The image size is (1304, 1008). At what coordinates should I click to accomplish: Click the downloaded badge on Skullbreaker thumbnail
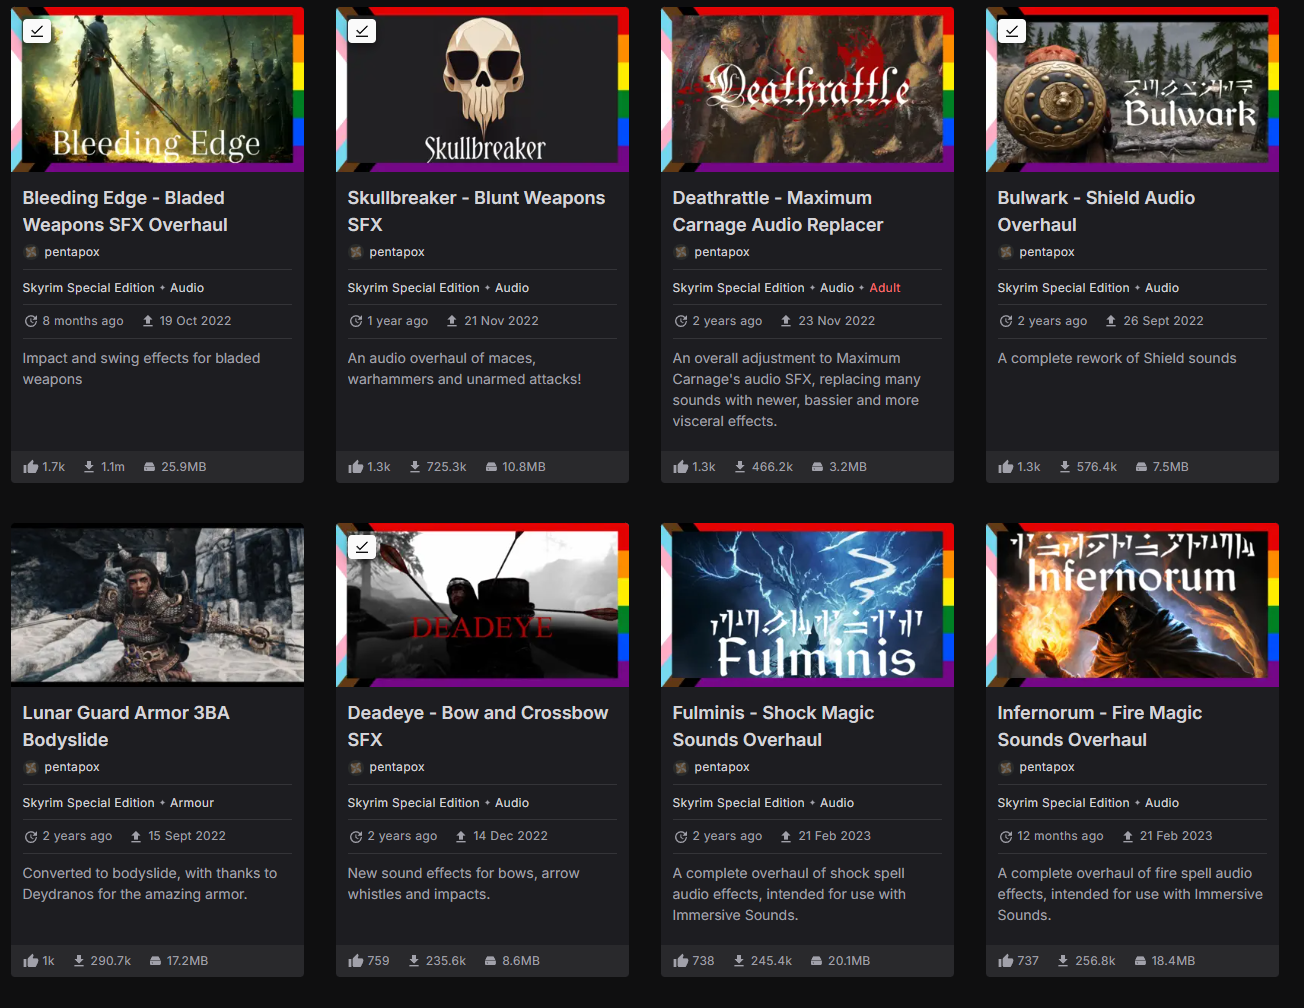point(362,31)
